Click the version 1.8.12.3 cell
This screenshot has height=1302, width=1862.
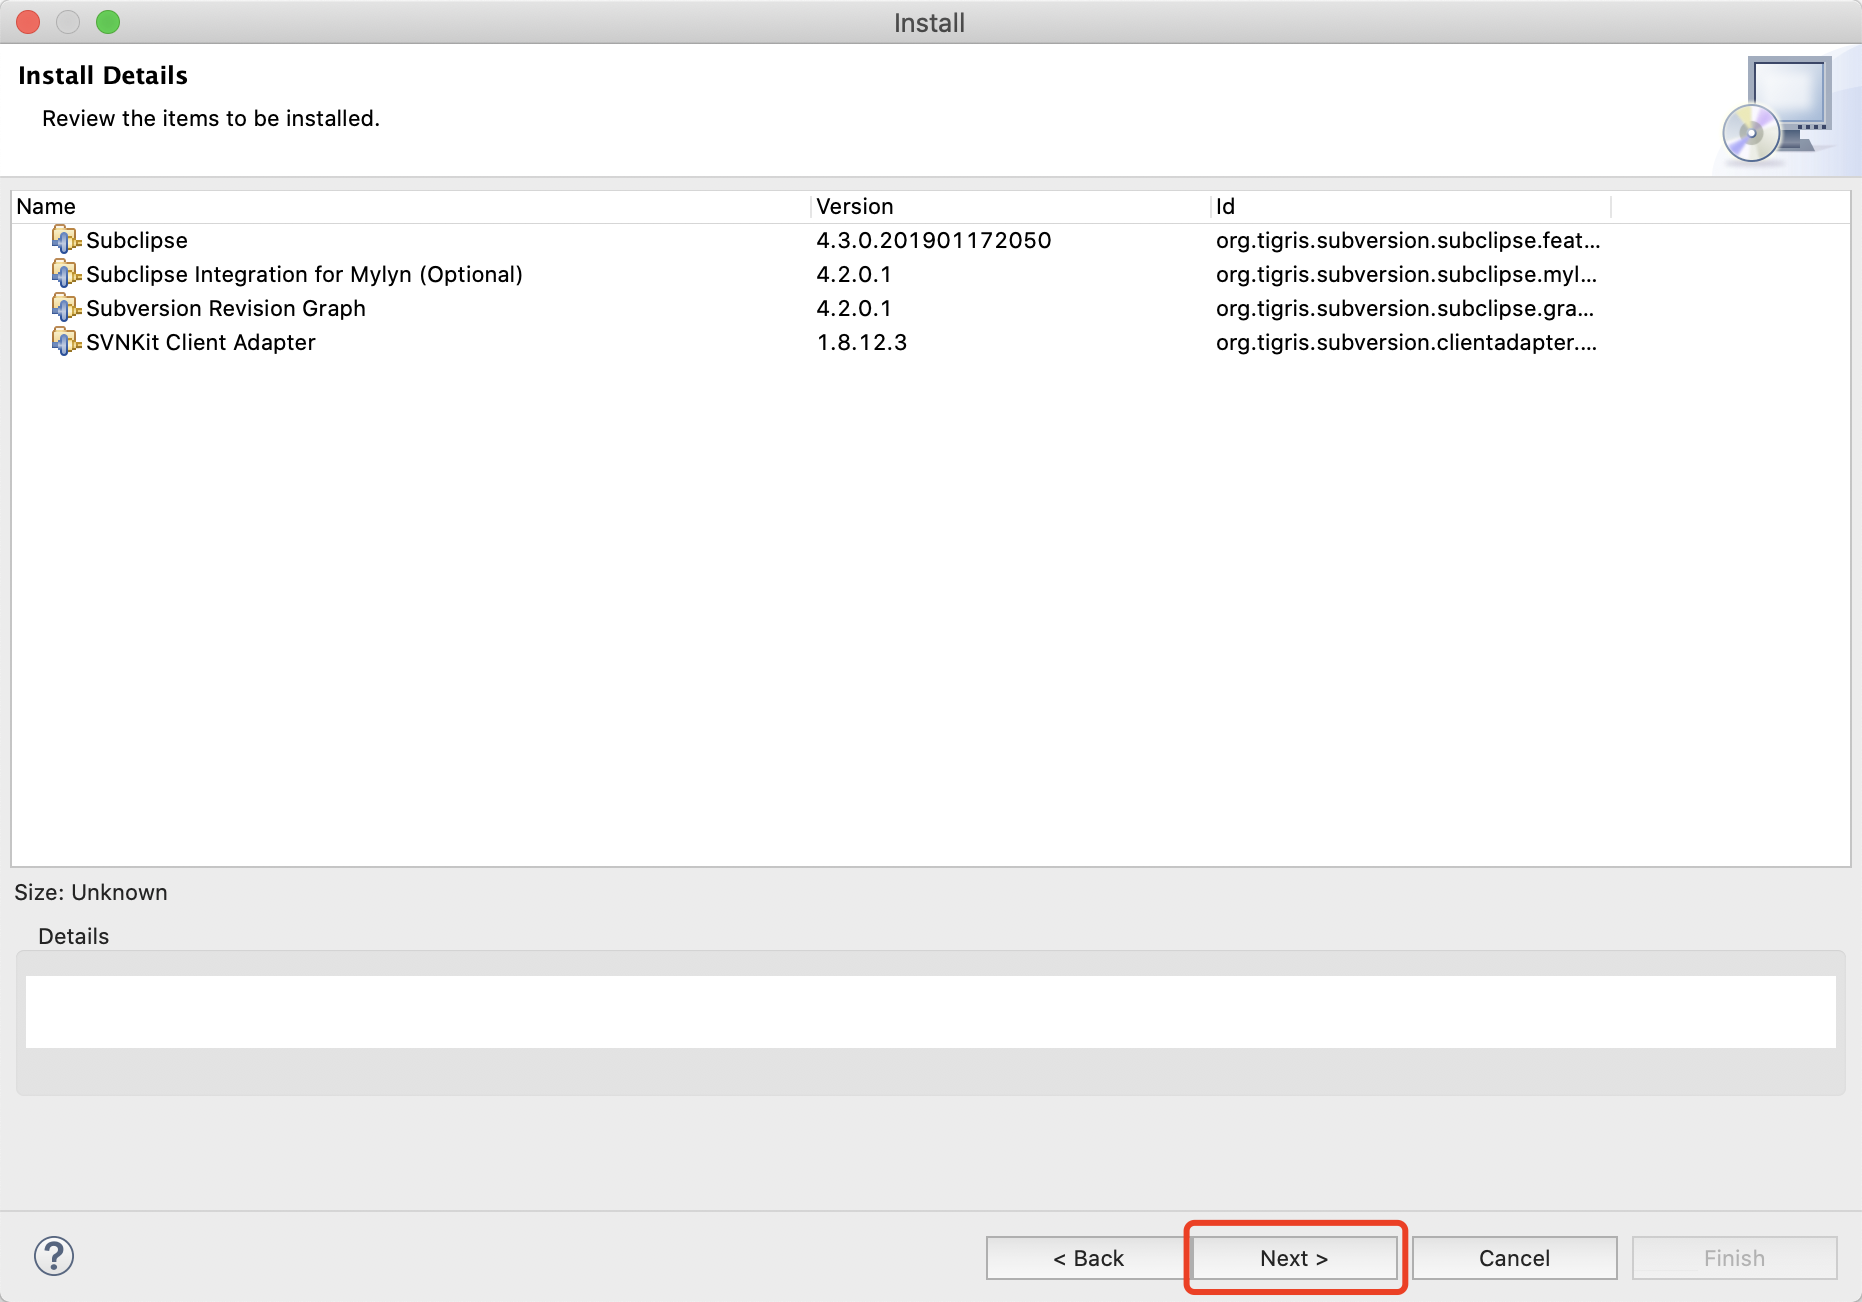(862, 342)
